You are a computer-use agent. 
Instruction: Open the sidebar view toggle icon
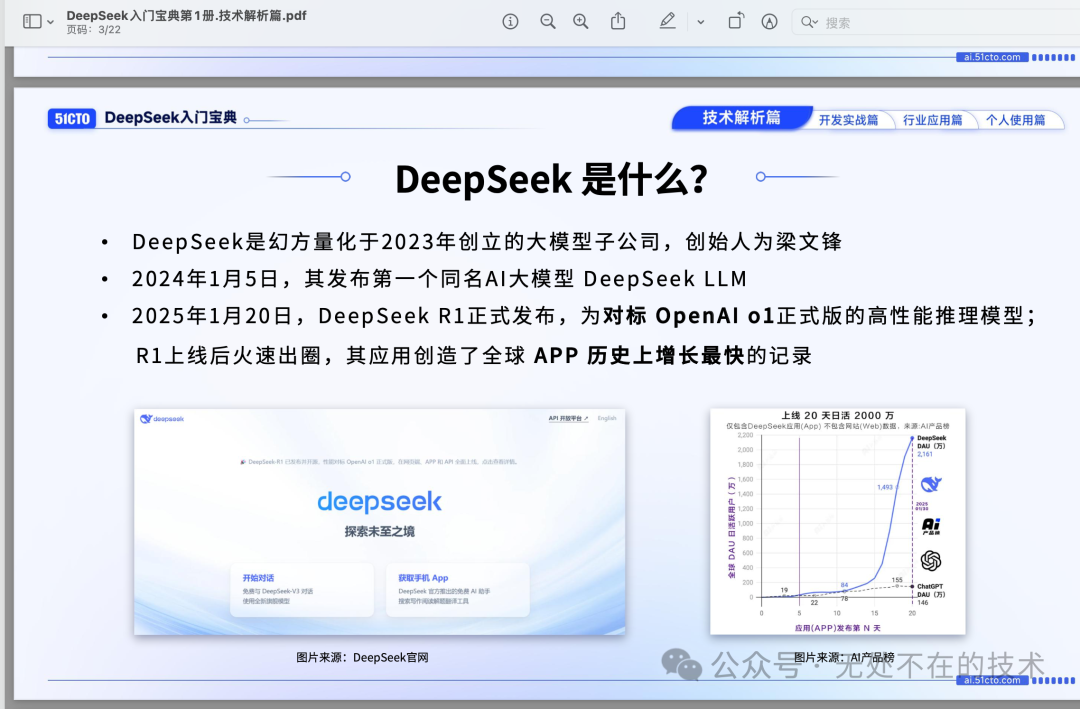pos(32,22)
